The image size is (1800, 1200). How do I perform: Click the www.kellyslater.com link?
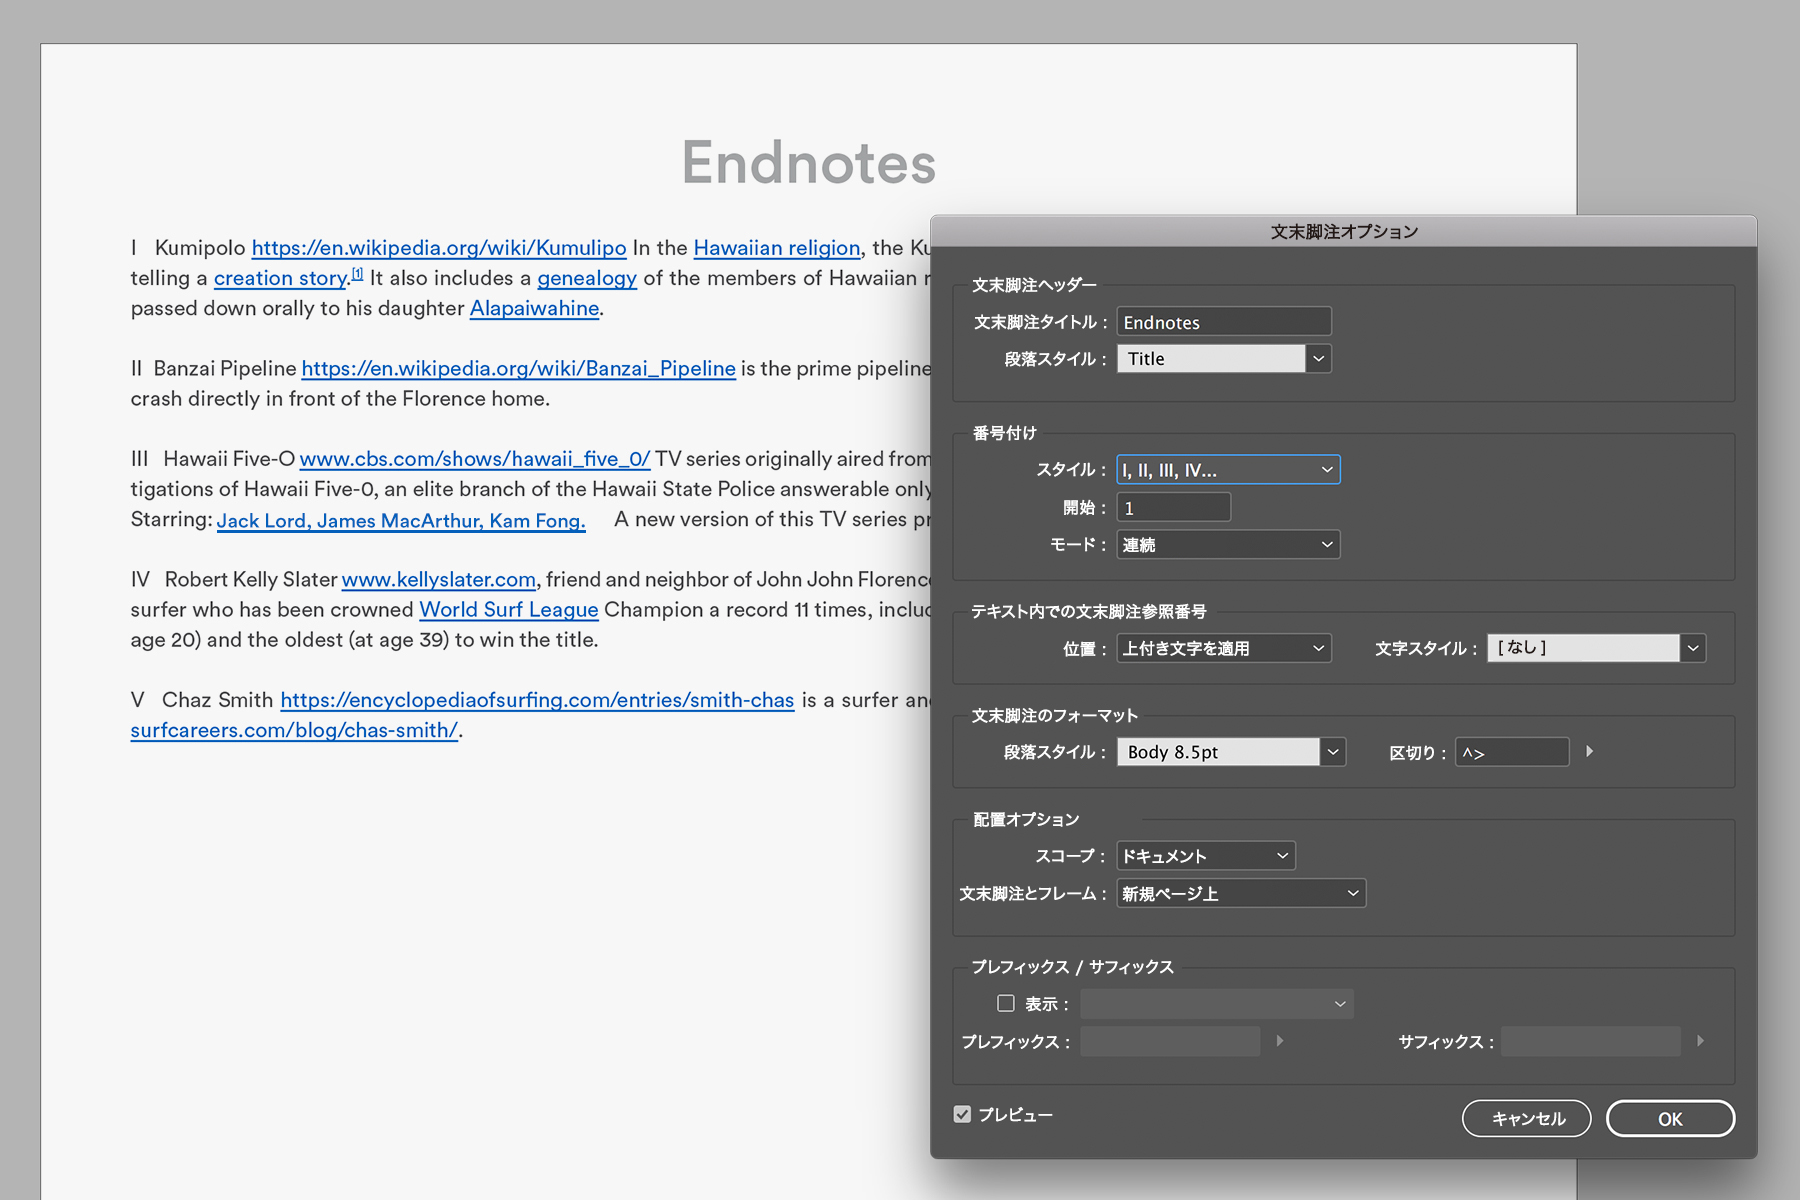pos(439,580)
